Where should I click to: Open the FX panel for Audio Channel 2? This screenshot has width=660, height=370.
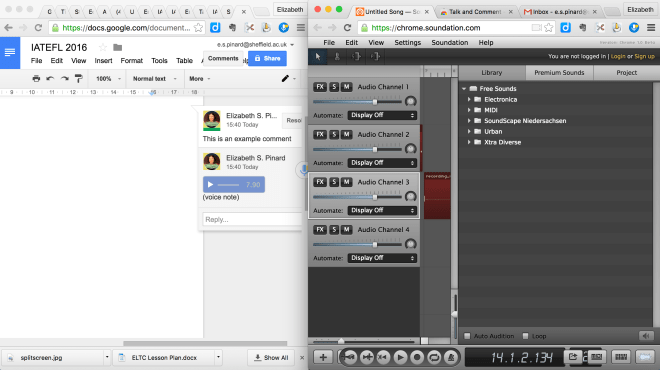coord(320,134)
